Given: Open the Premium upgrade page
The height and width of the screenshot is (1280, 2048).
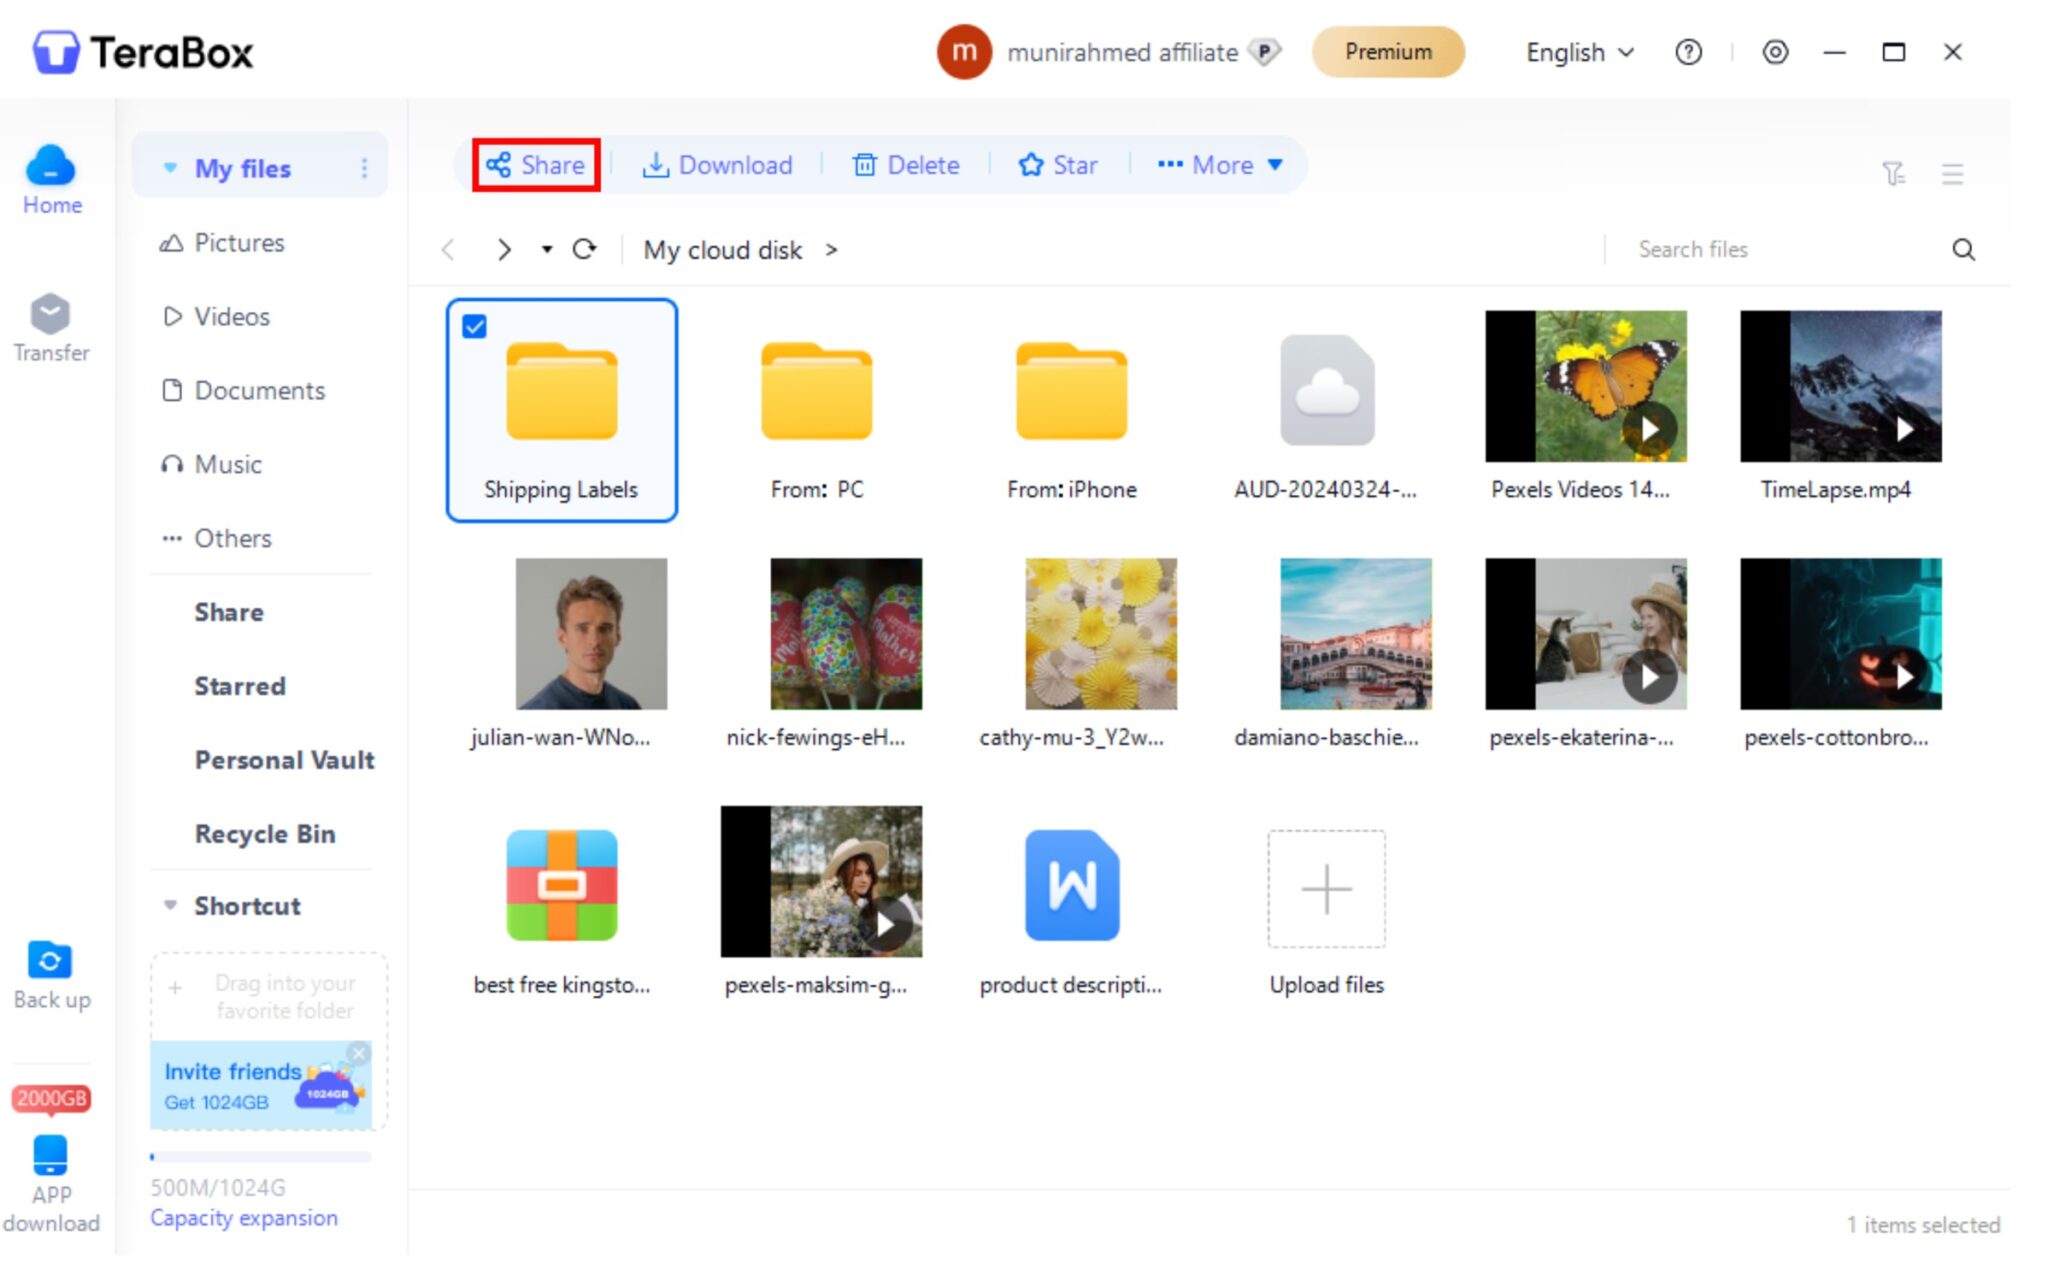Looking at the screenshot, I should [x=1388, y=52].
